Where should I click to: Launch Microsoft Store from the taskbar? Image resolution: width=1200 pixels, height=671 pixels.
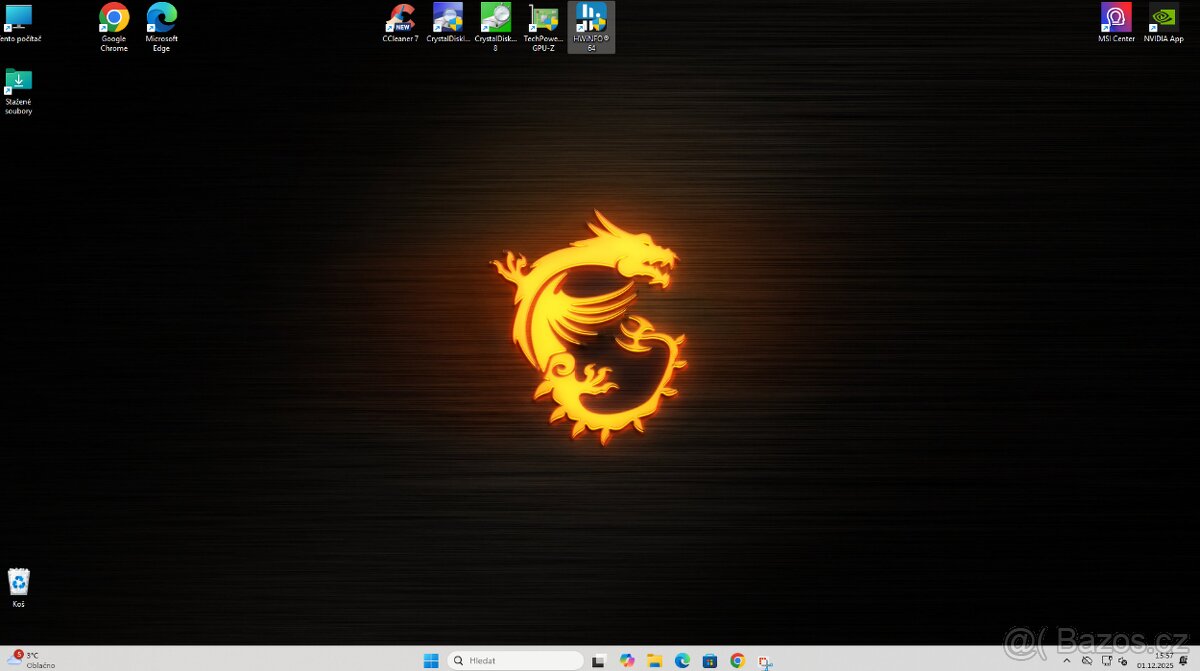710,660
